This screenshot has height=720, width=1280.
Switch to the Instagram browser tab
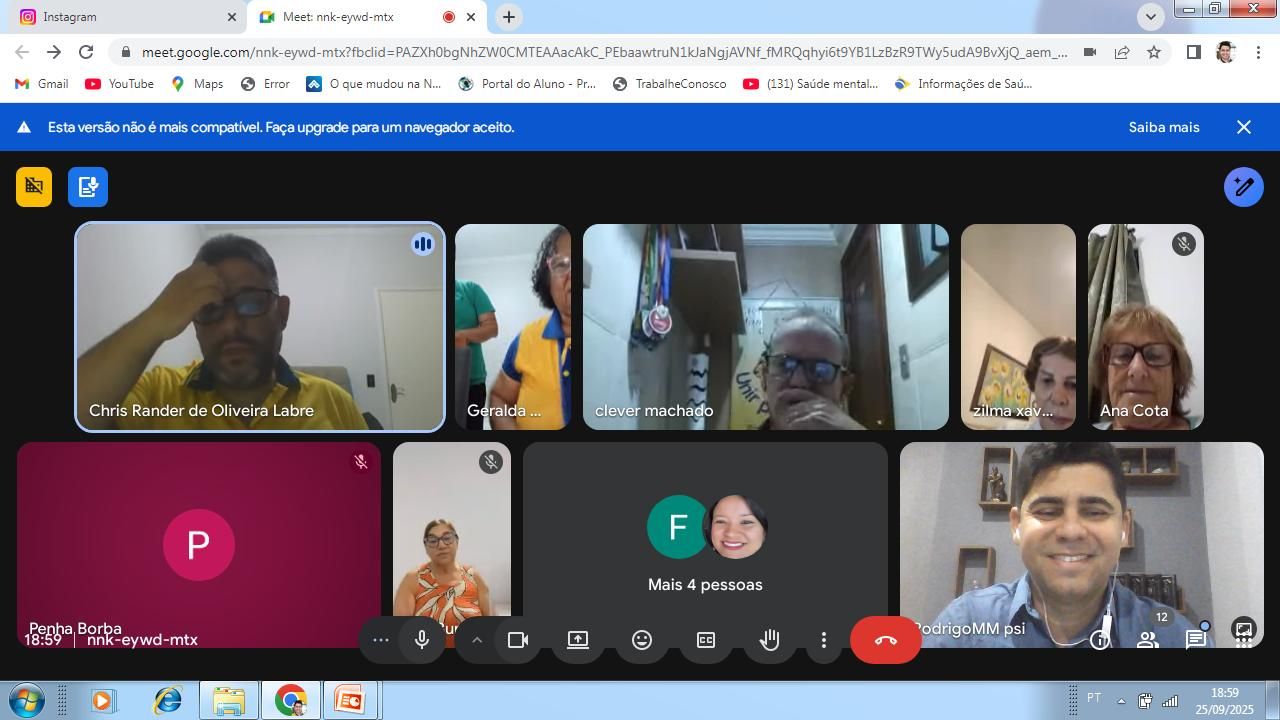tap(120, 17)
